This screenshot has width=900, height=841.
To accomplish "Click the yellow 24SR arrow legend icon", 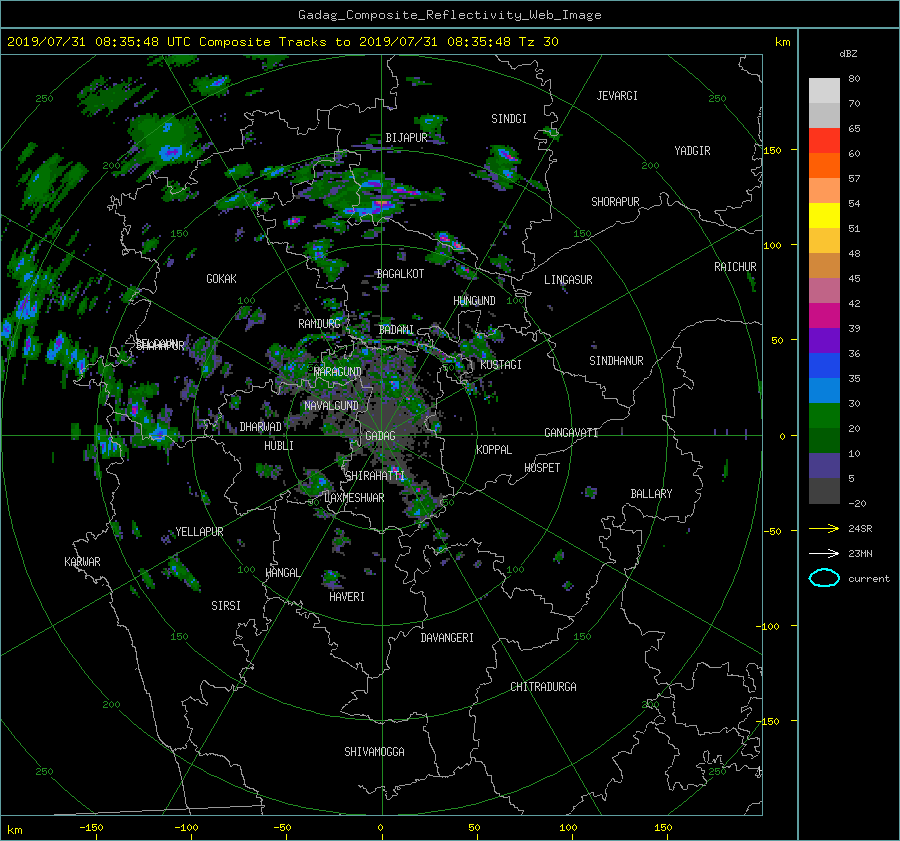I will (x=824, y=529).
